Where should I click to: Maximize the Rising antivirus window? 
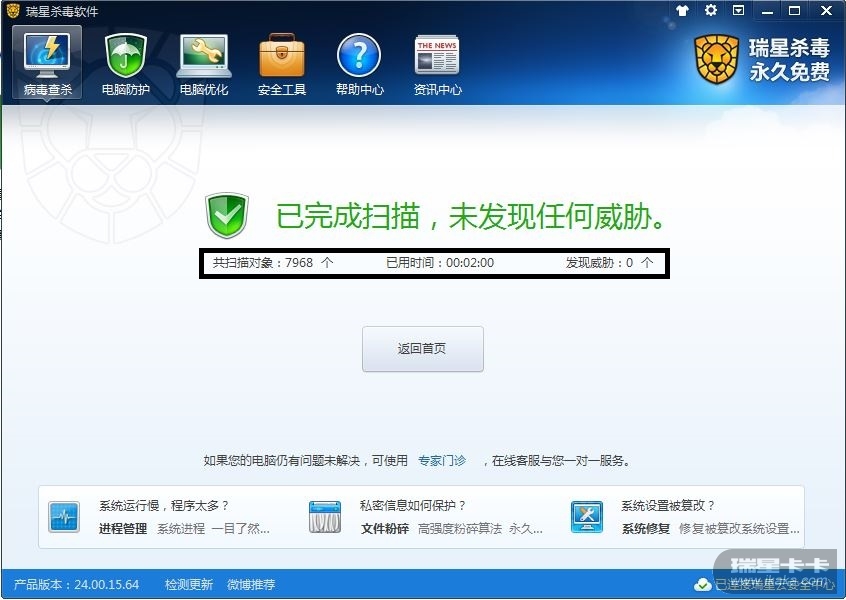pos(794,10)
